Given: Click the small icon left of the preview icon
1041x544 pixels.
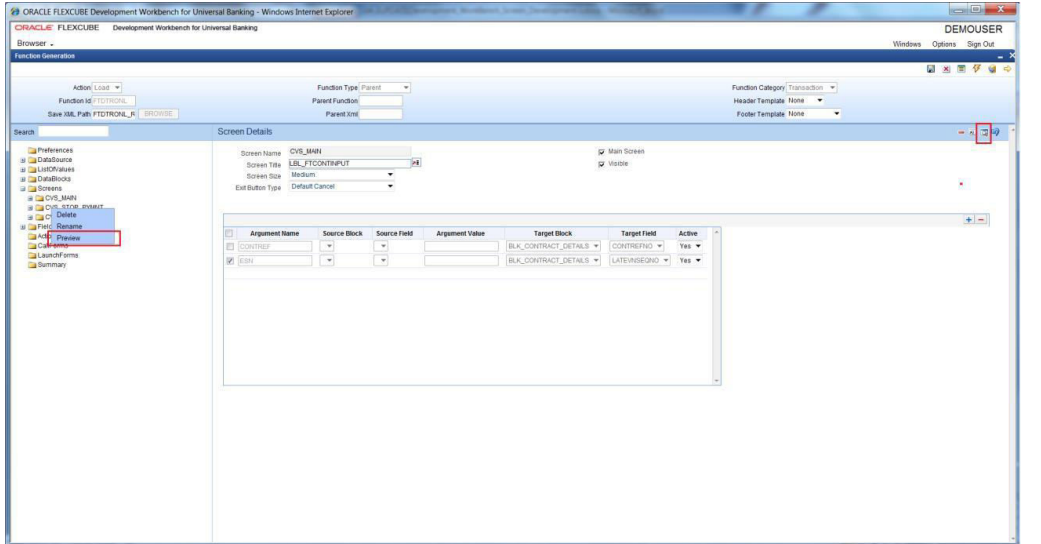Looking at the screenshot, I should (x=972, y=133).
